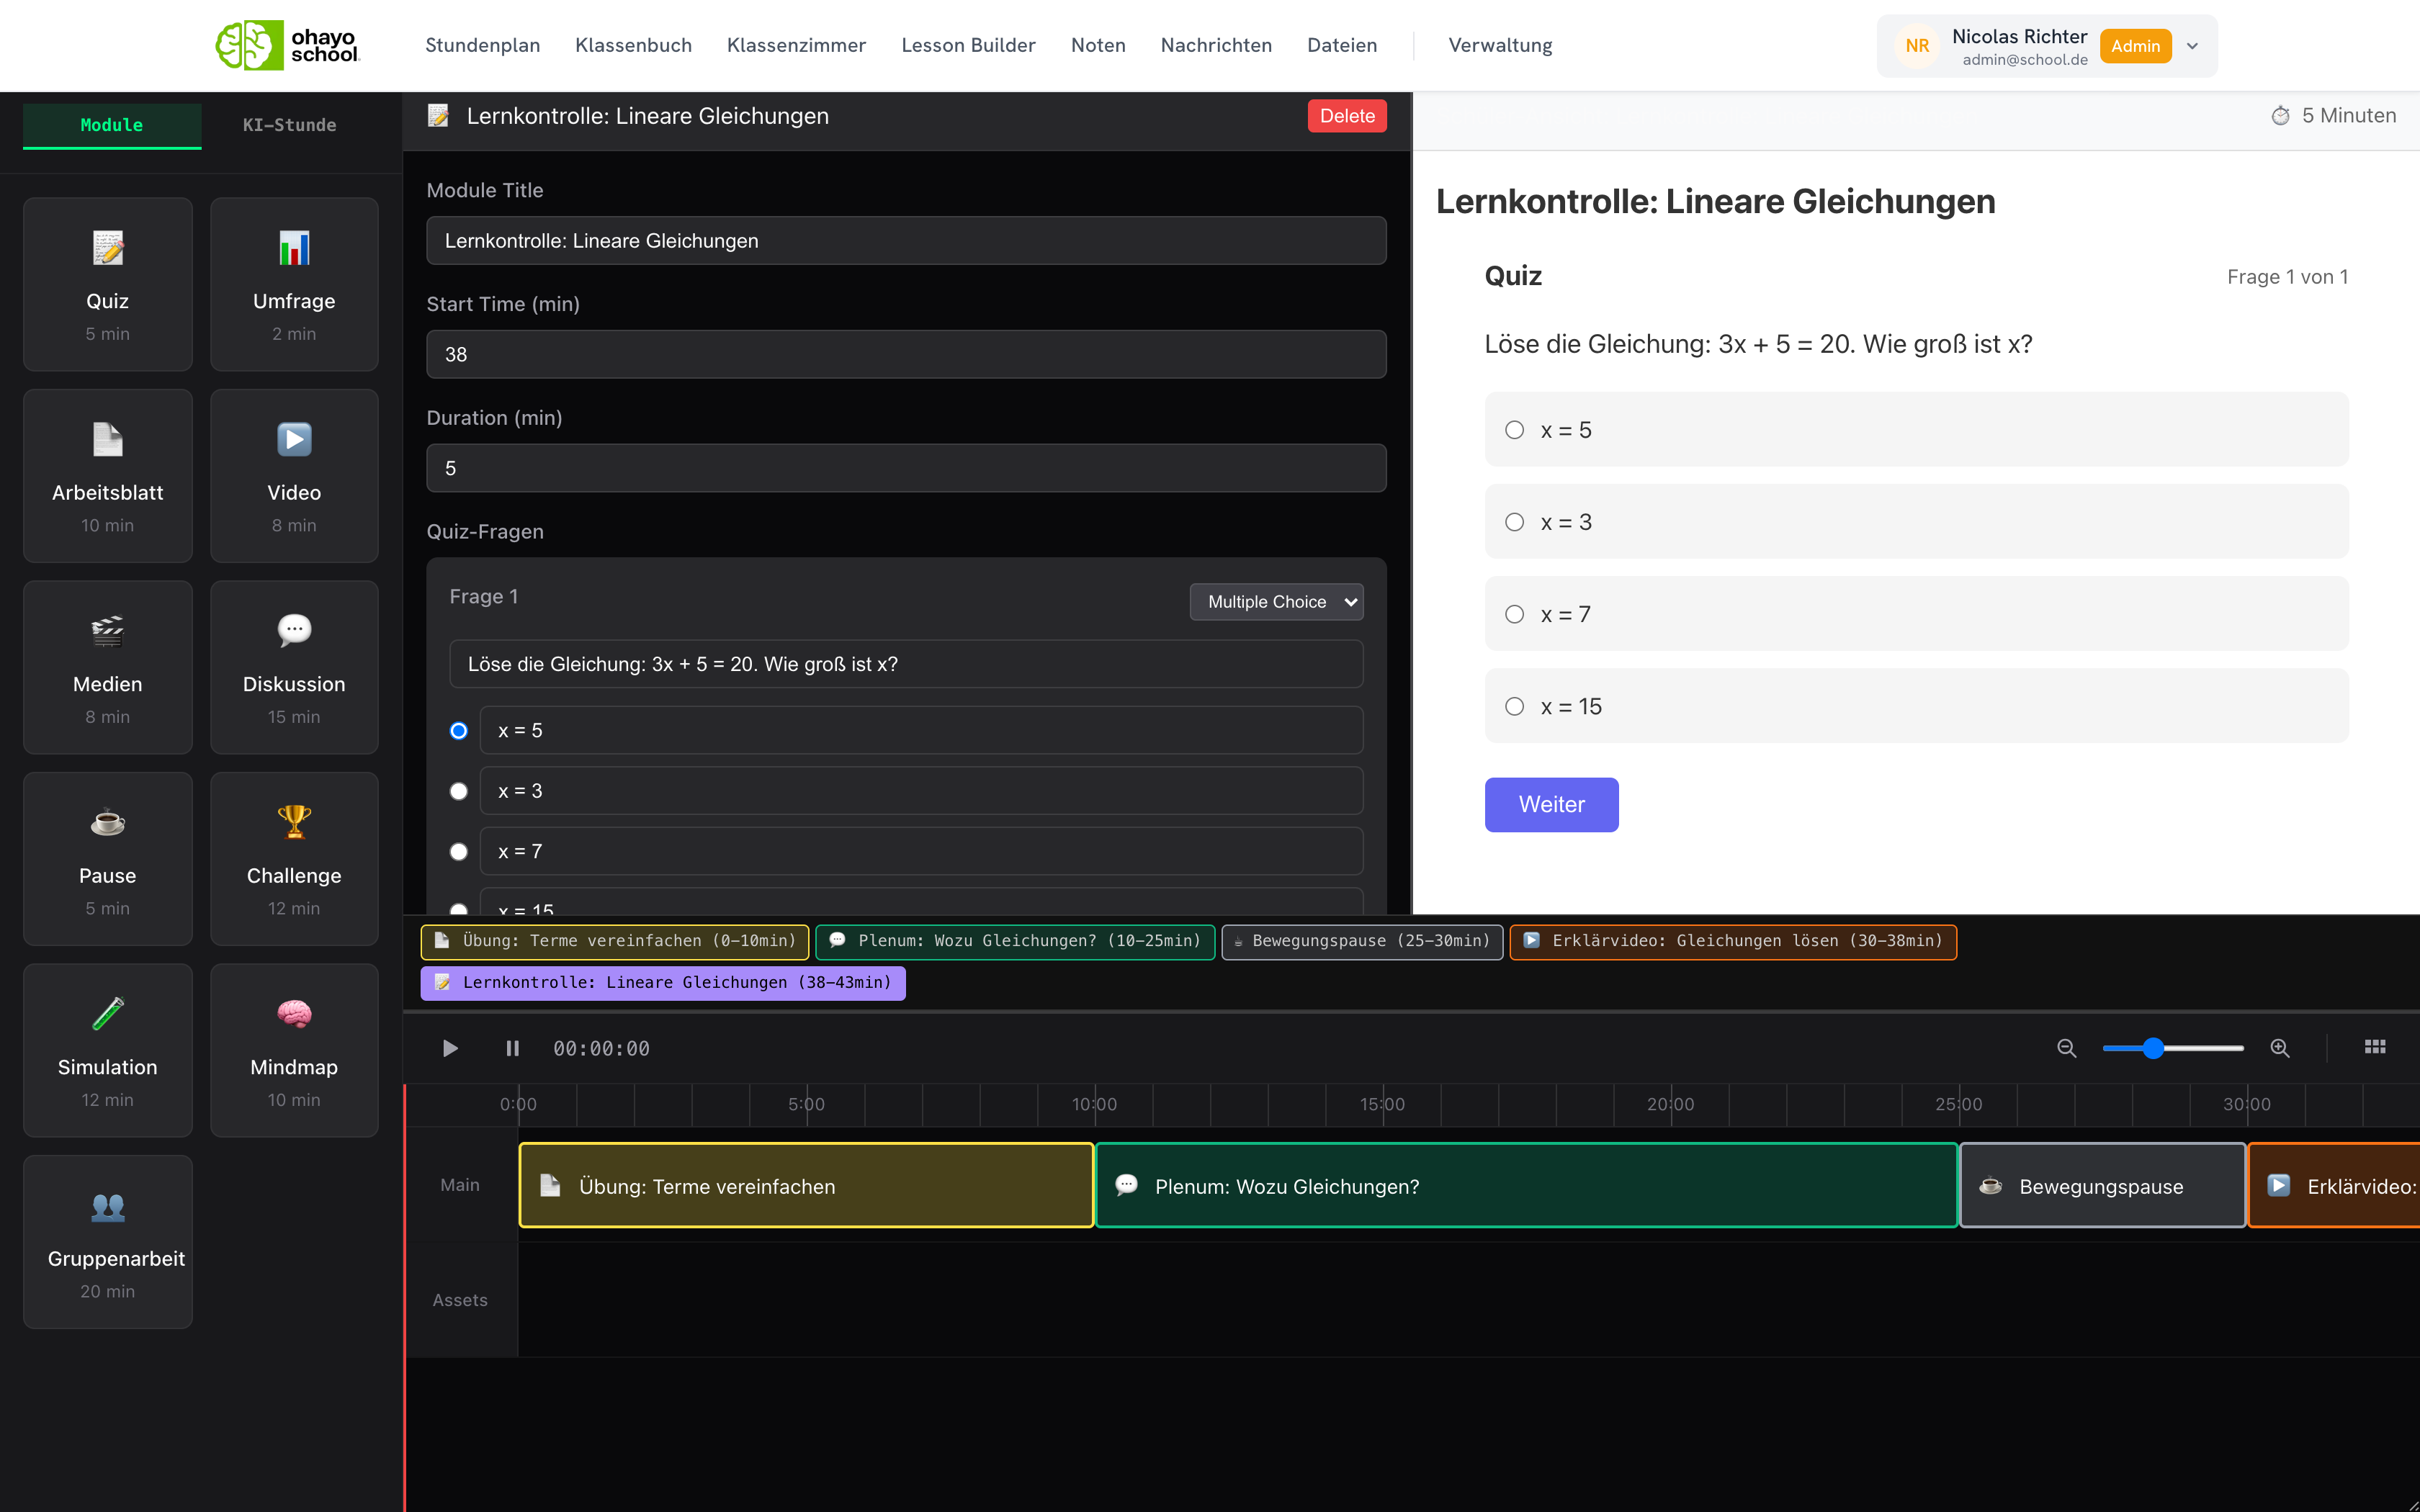Add the Pause module card
2420x1512 pixels.
107,859
